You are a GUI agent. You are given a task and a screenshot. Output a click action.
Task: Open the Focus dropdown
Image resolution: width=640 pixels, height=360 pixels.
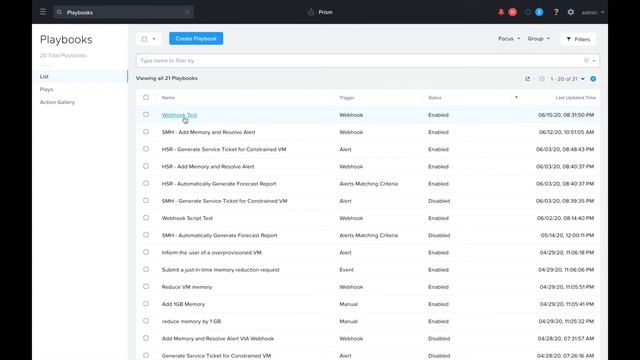pyautogui.click(x=509, y=39)
